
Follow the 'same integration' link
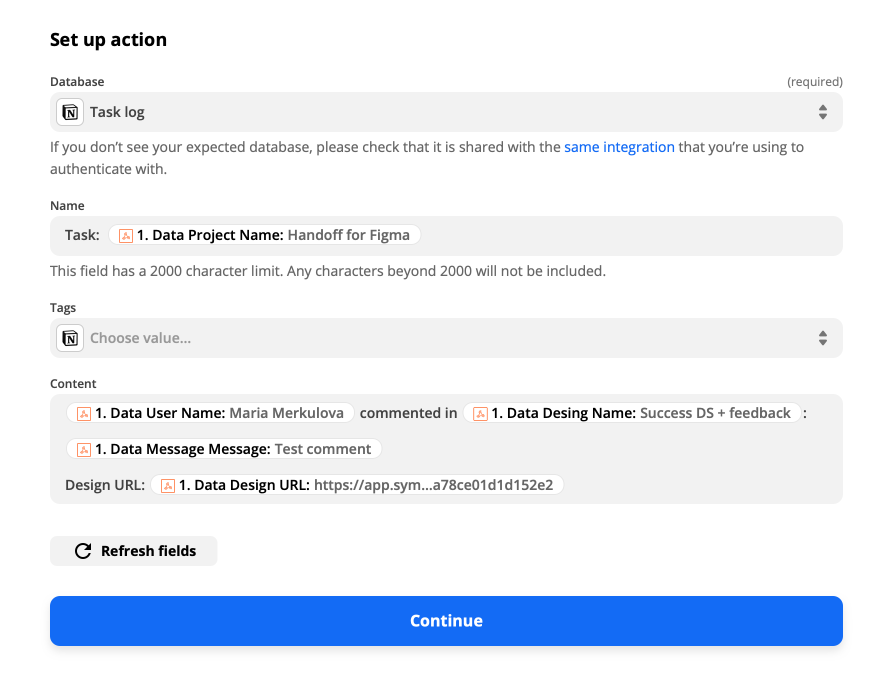(619, 147)
